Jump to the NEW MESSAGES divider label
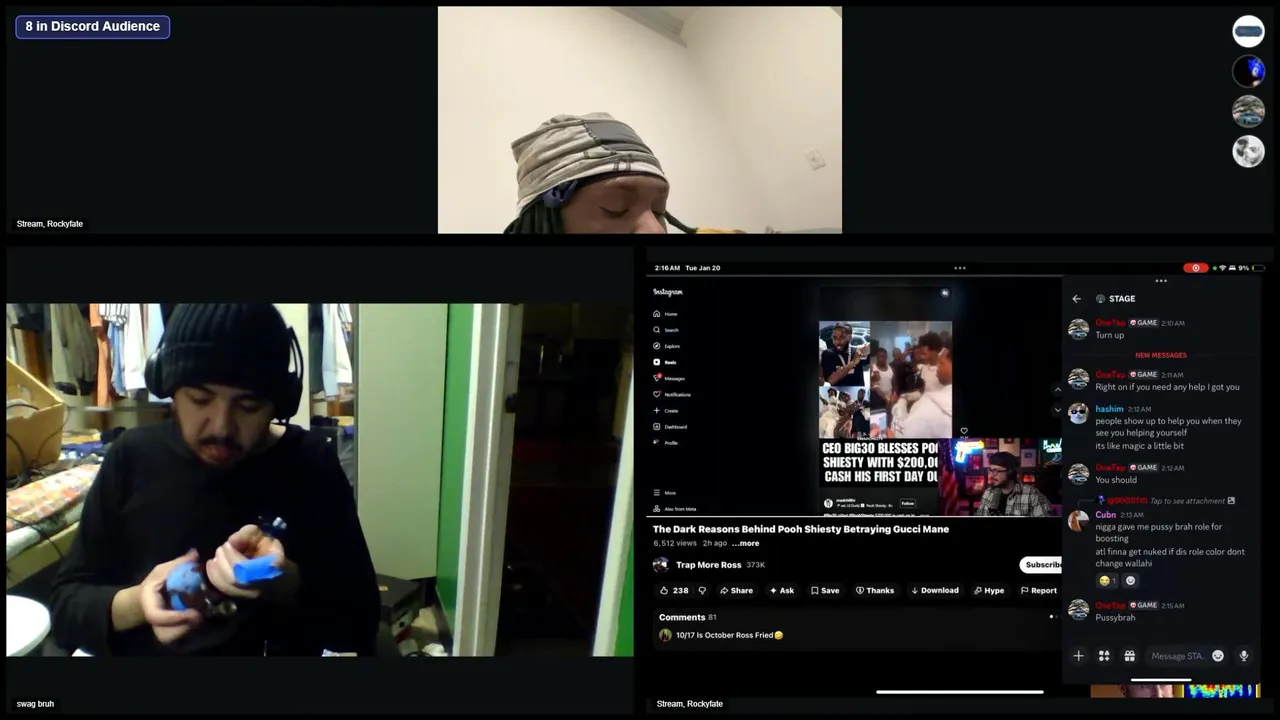Screen dimensions: 1280x720 [1161, 355]
